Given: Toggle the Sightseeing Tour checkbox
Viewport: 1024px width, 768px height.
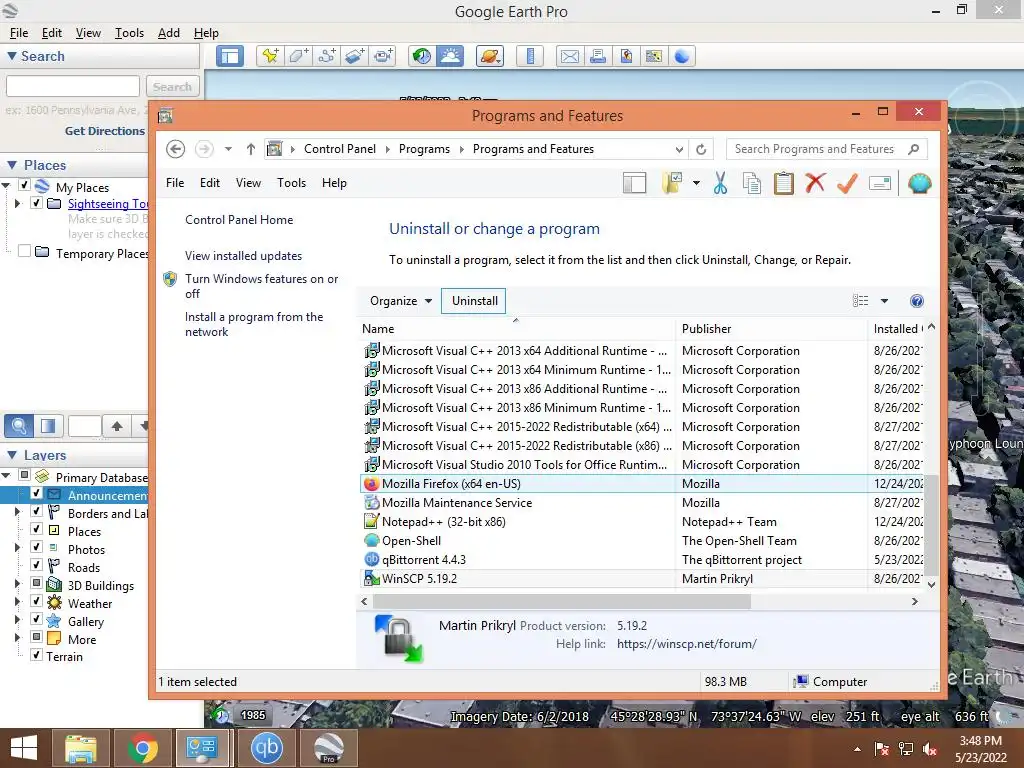Looking at the screenshot, I should [x=37, y=203].
